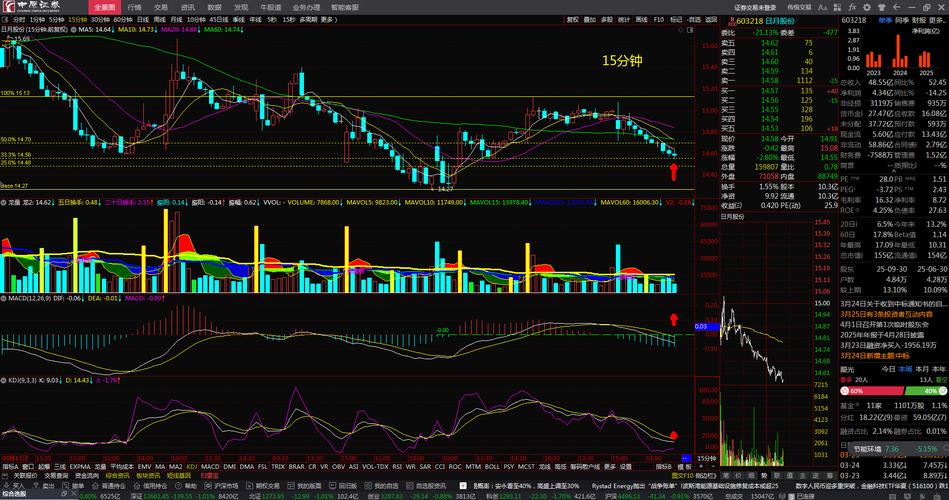
Task: Expand the 更多 periods dropdown
Action: 327,19
